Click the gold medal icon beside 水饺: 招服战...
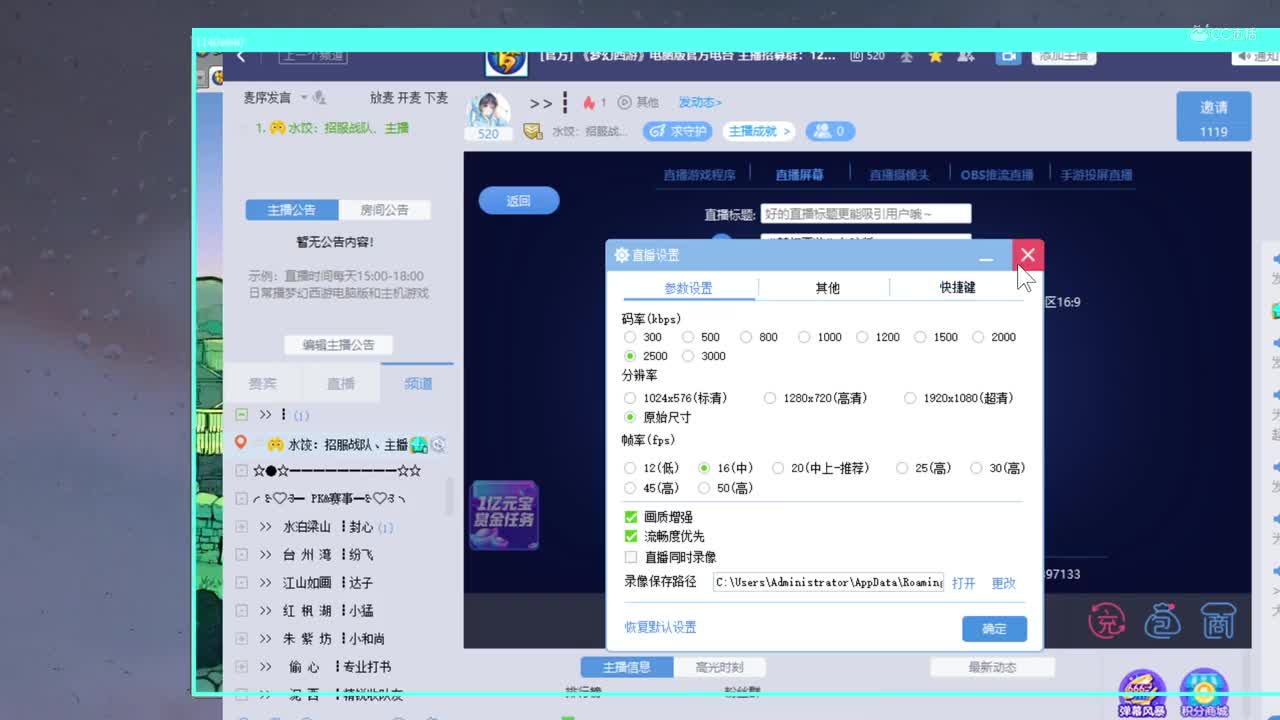 (x=532, y=131)
